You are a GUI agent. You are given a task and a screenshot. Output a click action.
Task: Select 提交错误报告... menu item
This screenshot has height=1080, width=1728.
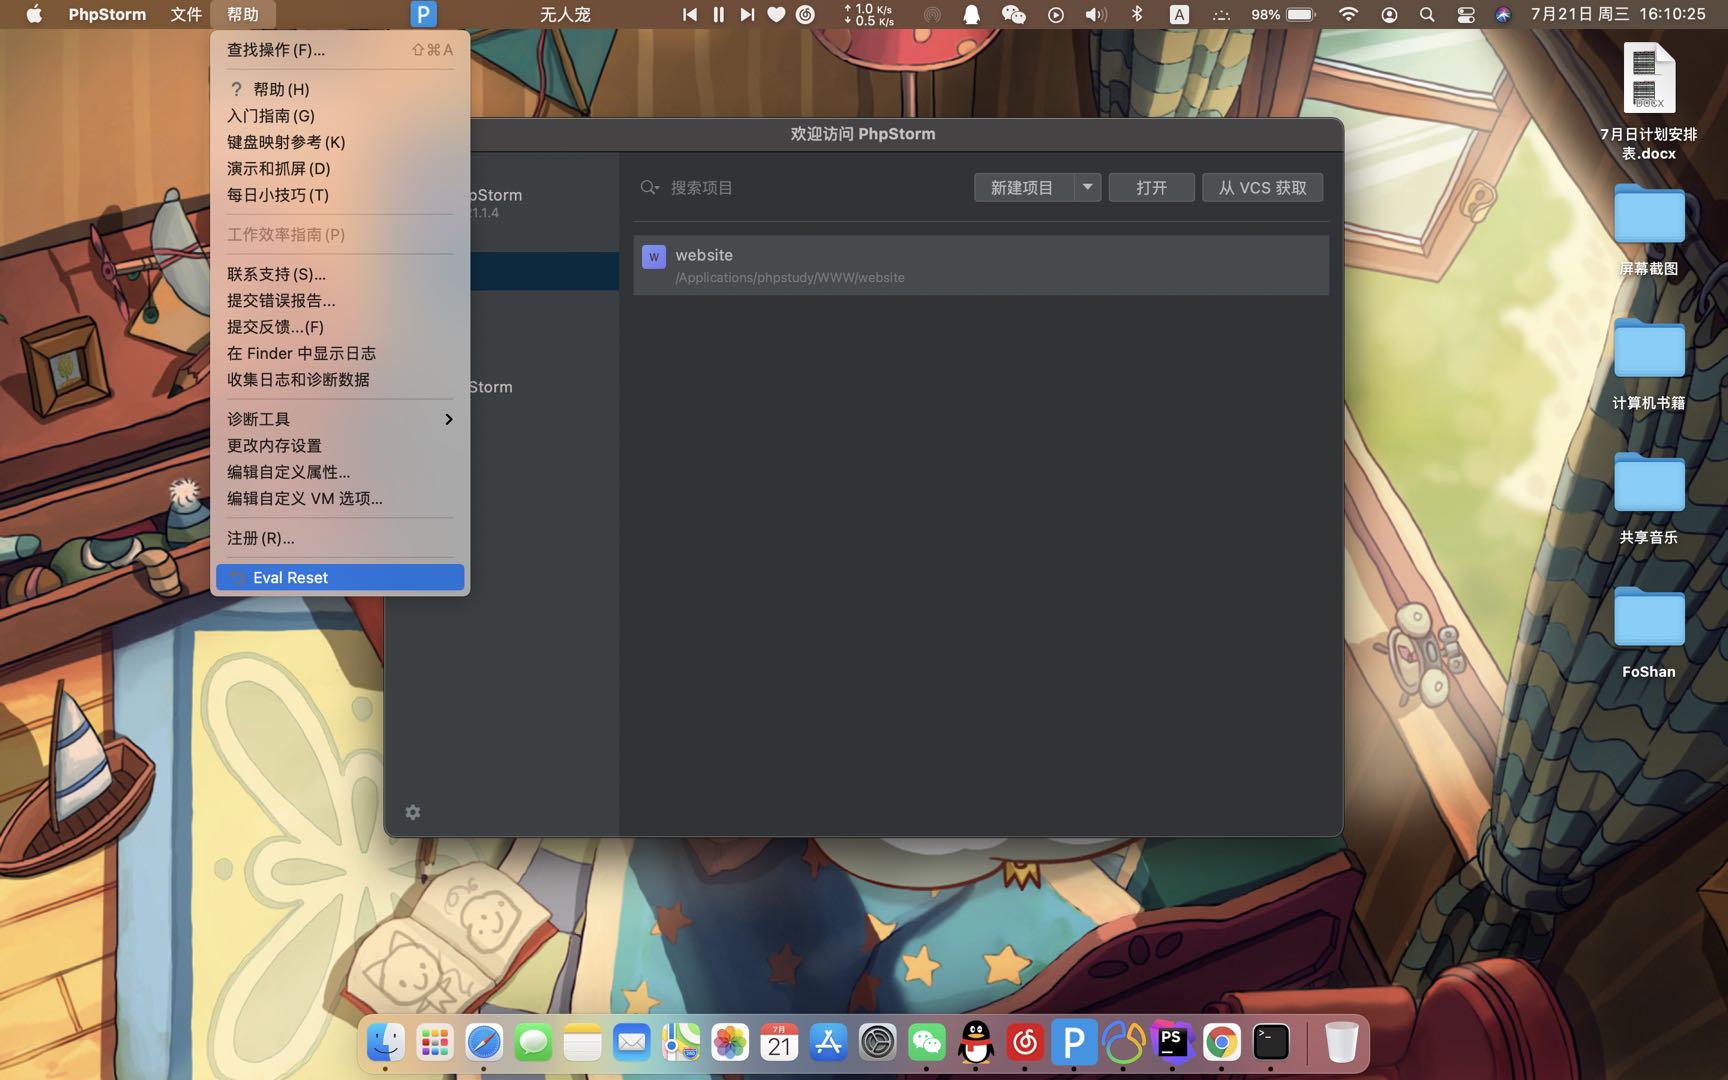click(340, 300)
